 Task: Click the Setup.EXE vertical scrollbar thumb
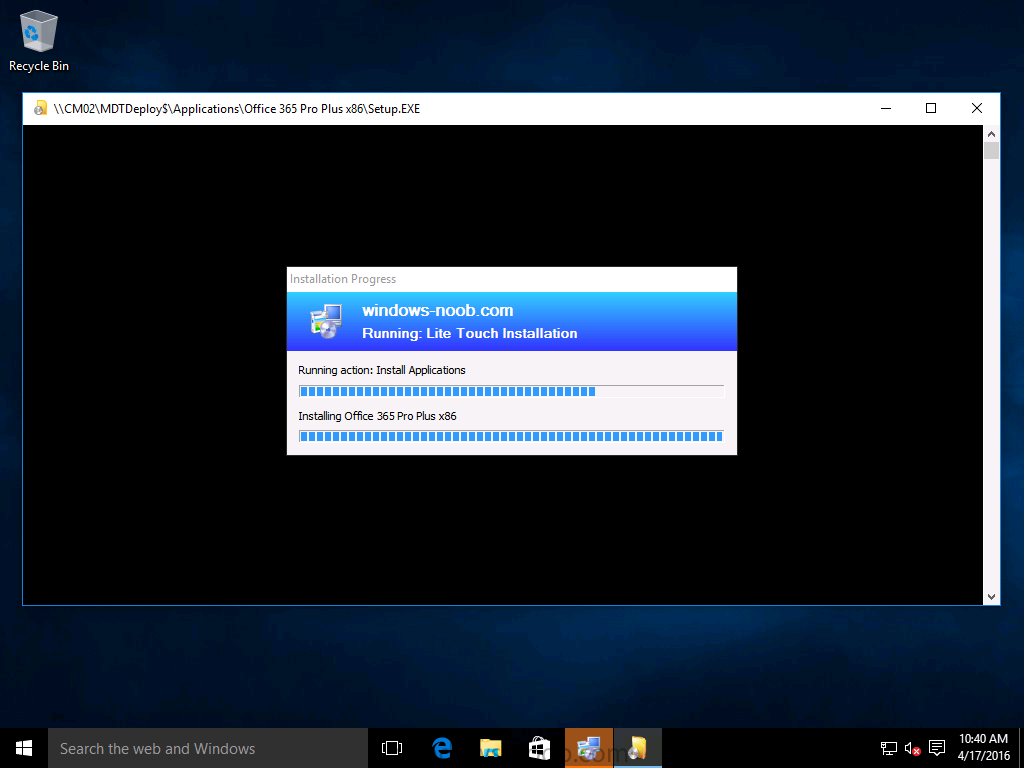click(x=991, y=151)
